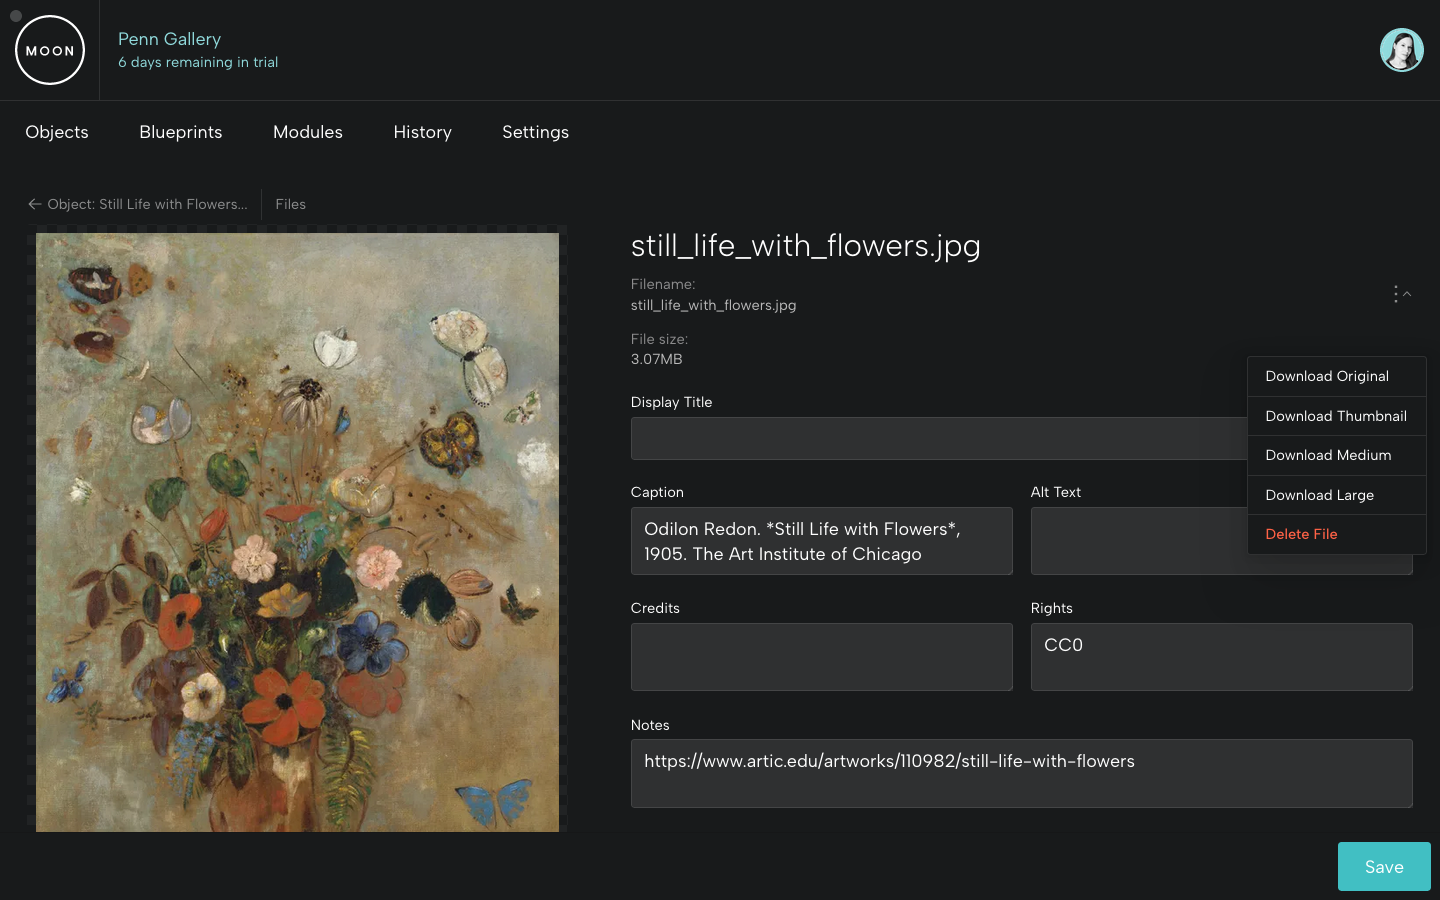Click the Save button

tap(1384, 866)
